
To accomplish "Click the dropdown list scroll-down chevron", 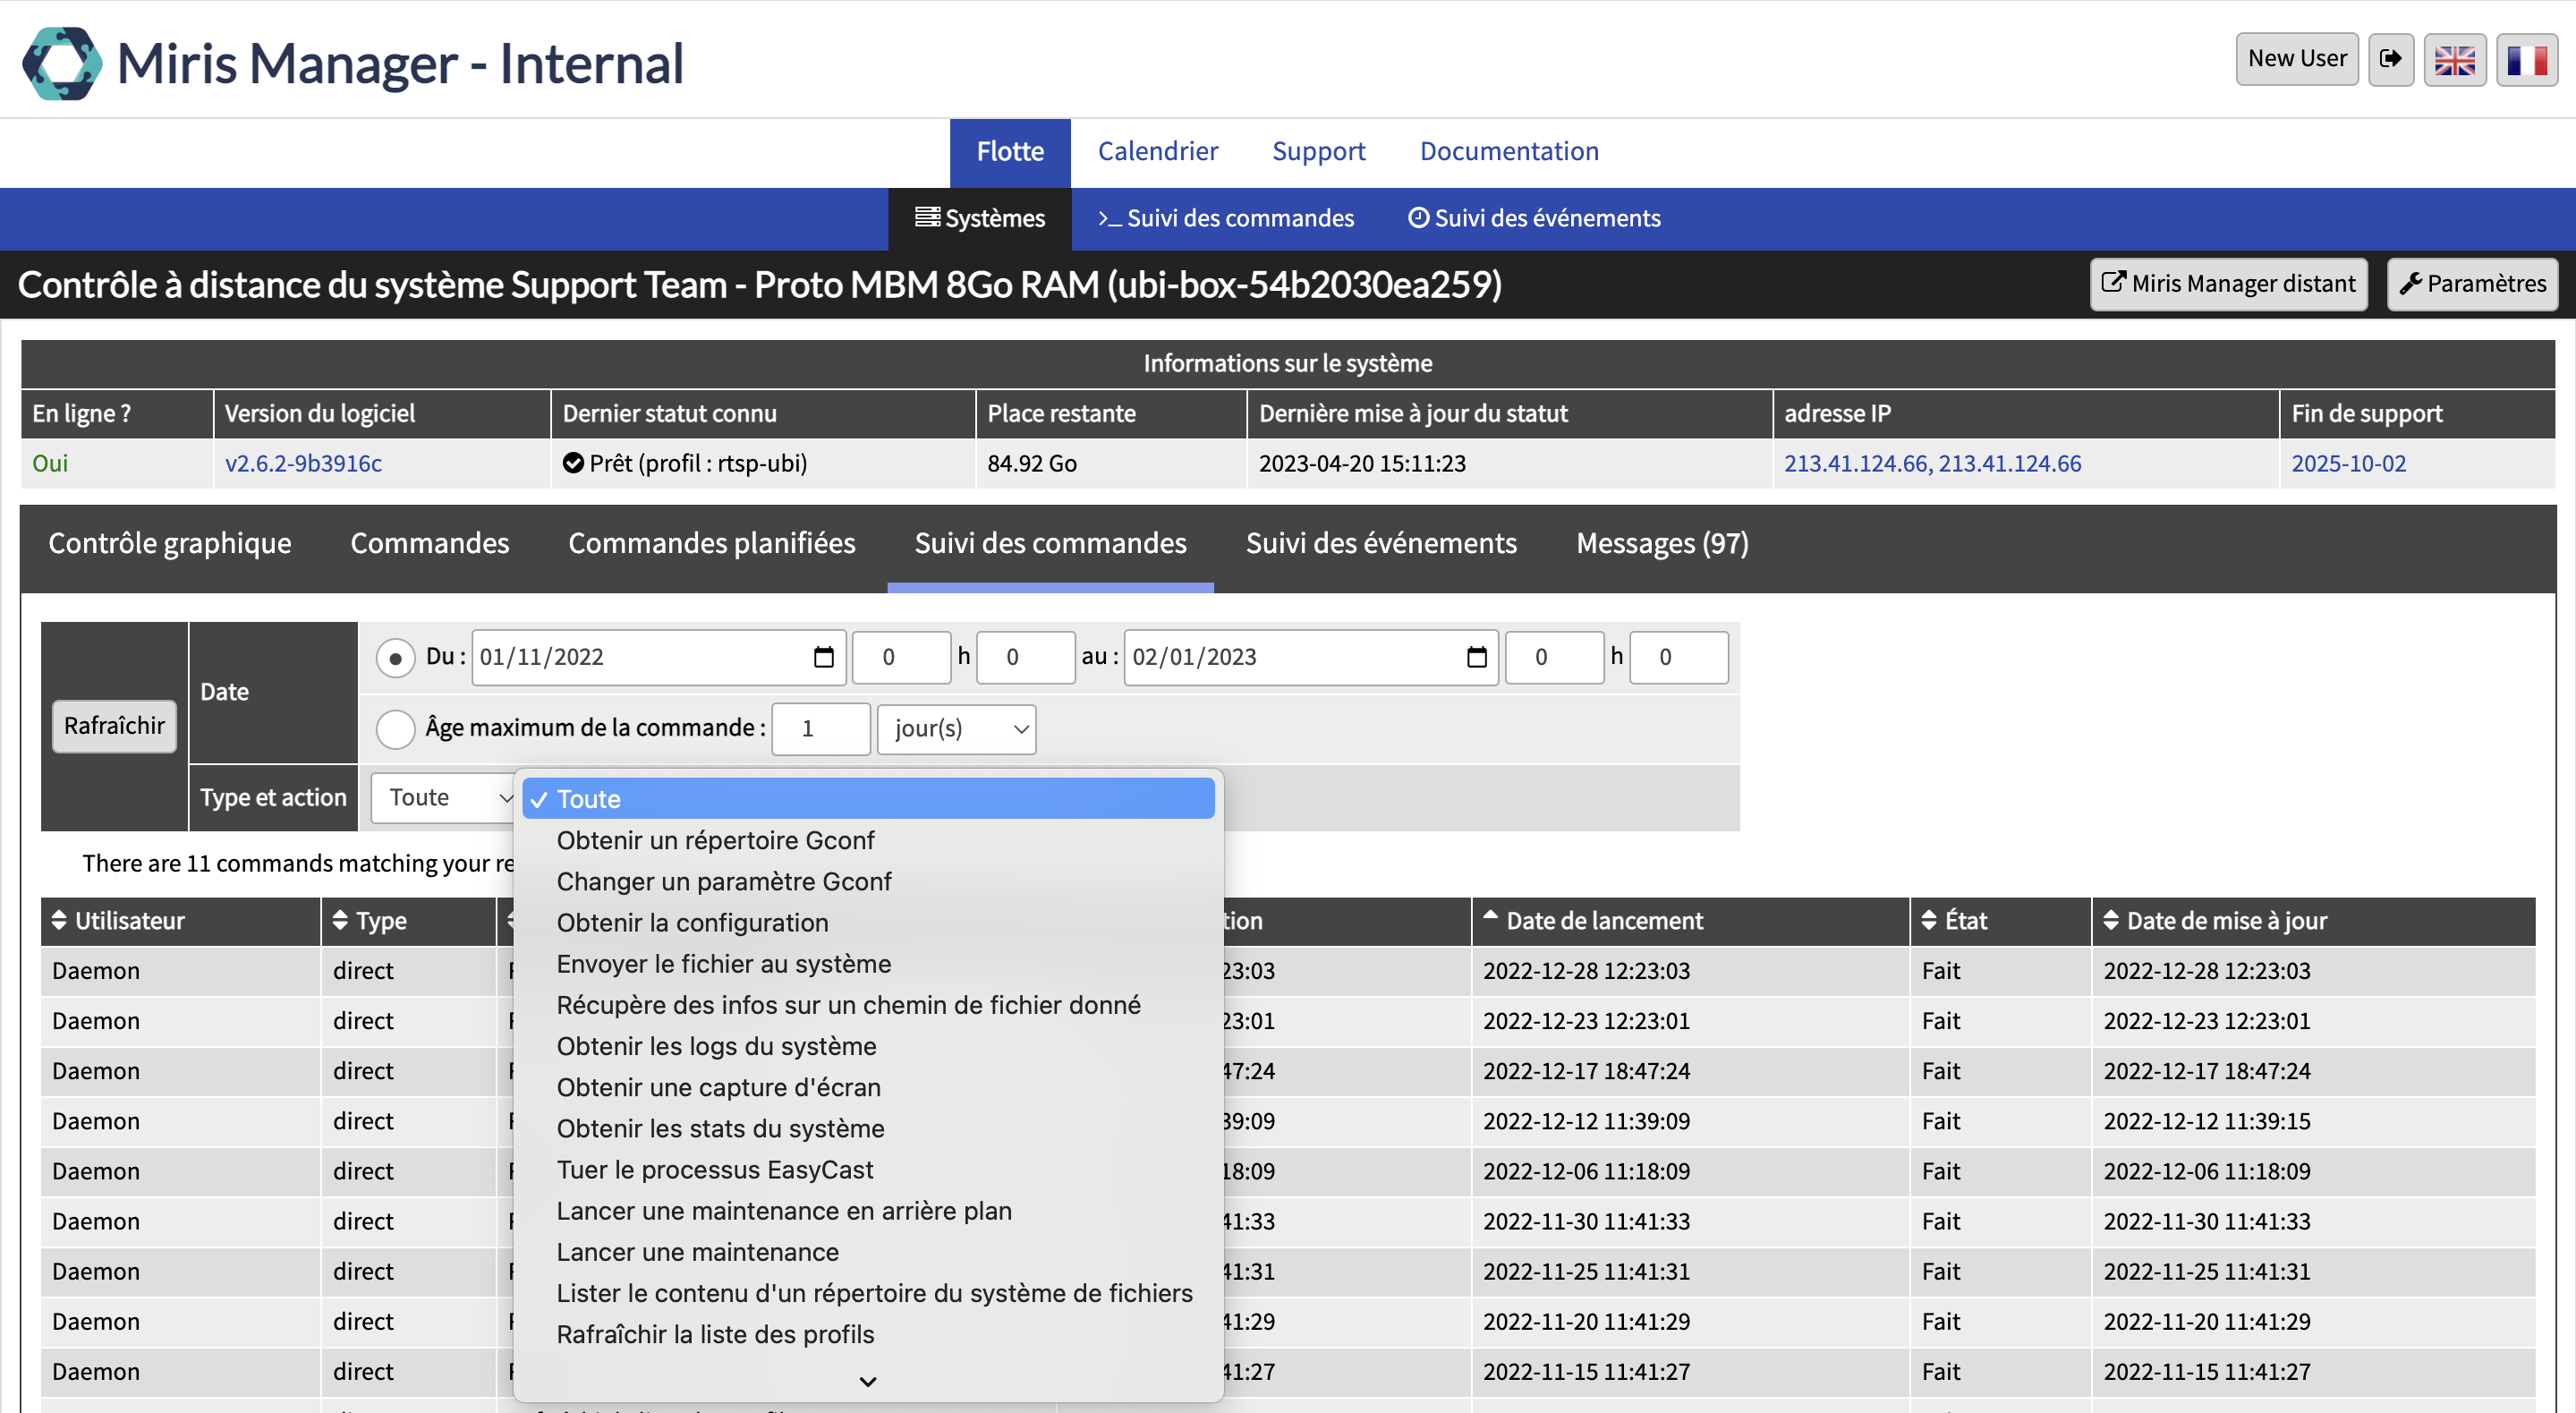I will [868, 1381].
